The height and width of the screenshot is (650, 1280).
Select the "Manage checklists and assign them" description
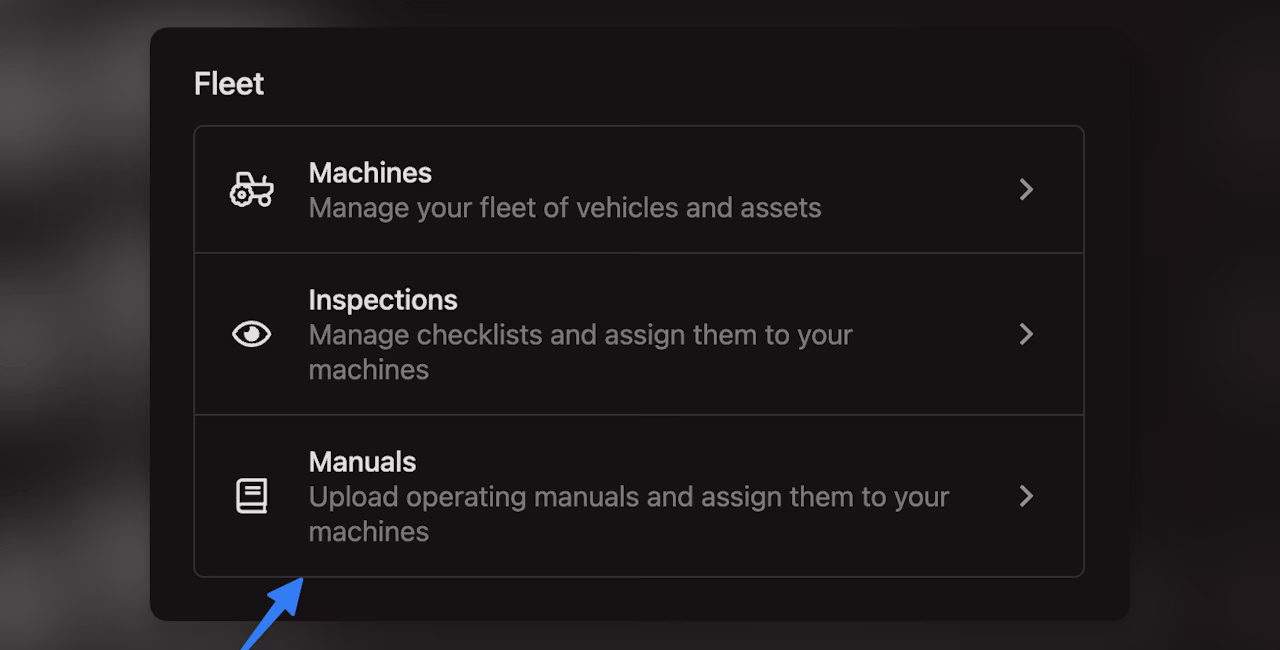[580, 352]
